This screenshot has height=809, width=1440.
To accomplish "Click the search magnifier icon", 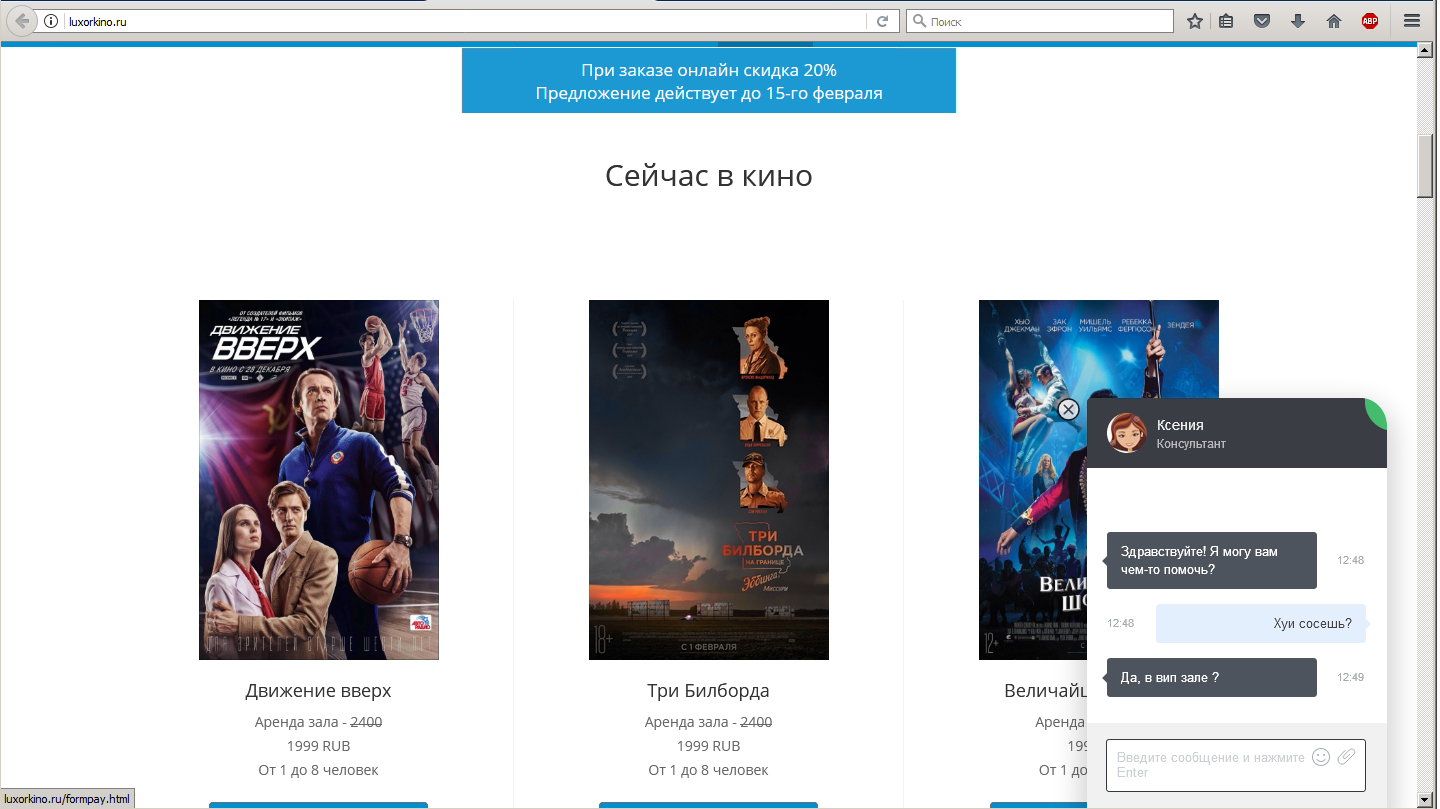I will click(x=918, y=21).
